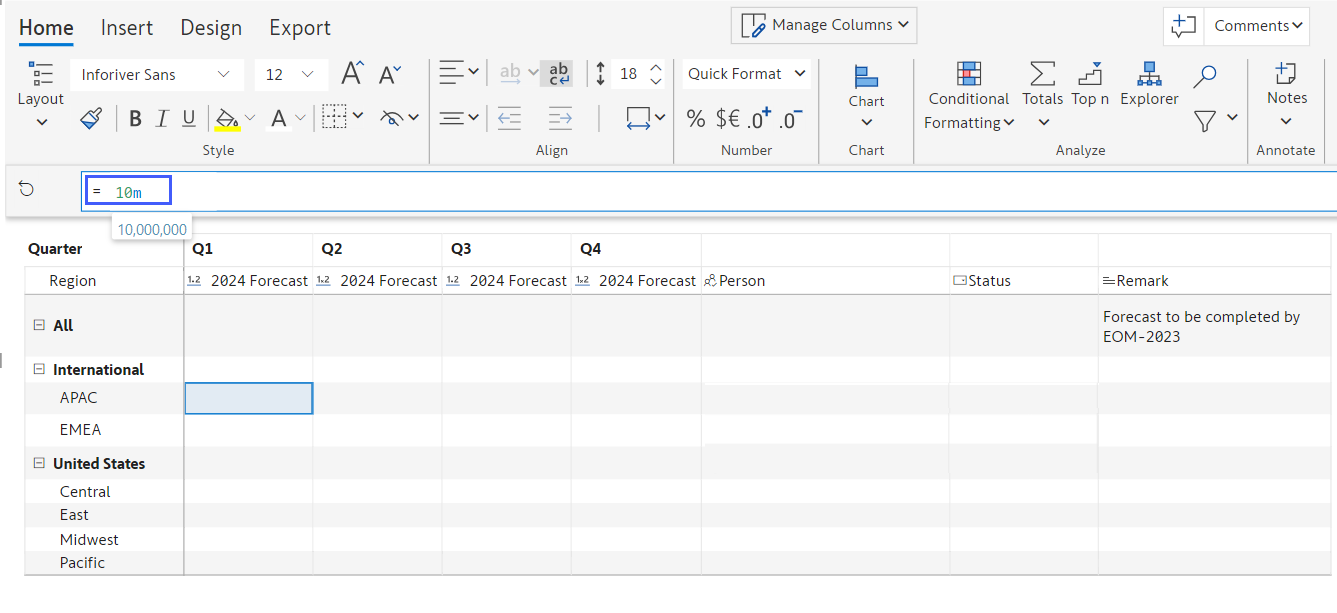Open the Inforiver Sans font dropdown
Image resolution: width=1337 pixels, height=613 pixels.
tap(155, 75)
